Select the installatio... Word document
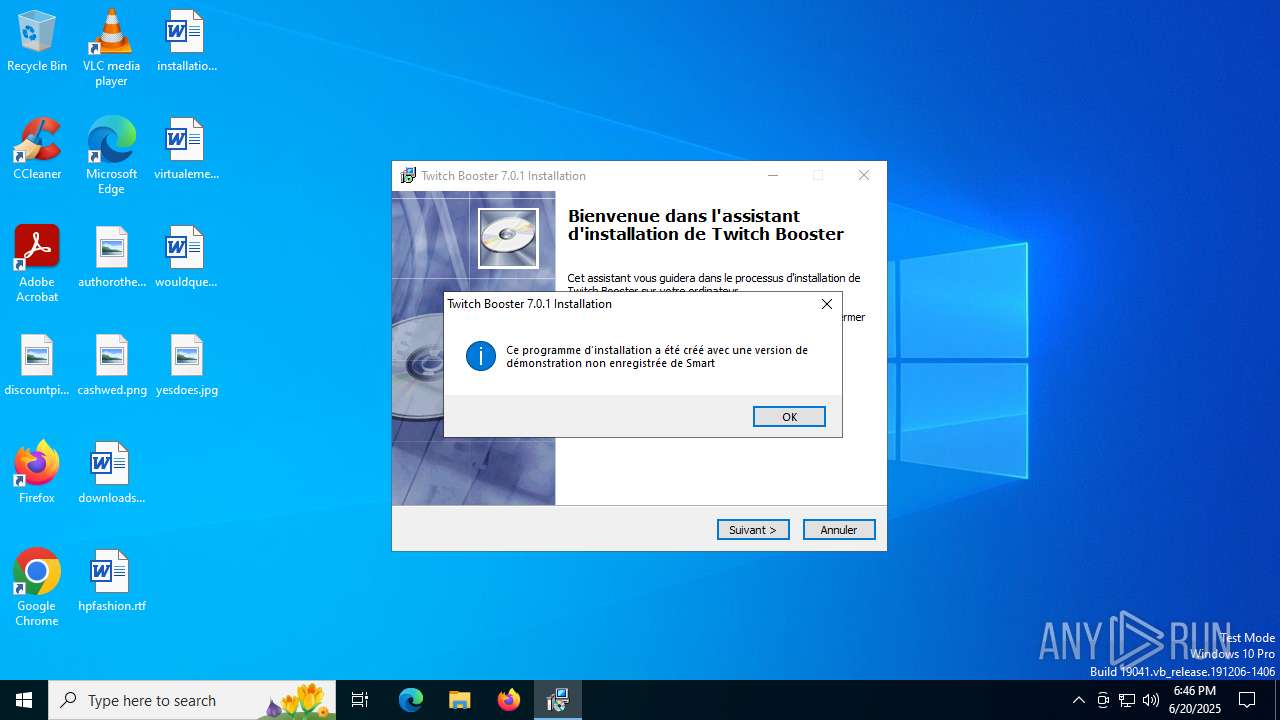This screenshot has width=1280, height=720. [x=186, y=42]
